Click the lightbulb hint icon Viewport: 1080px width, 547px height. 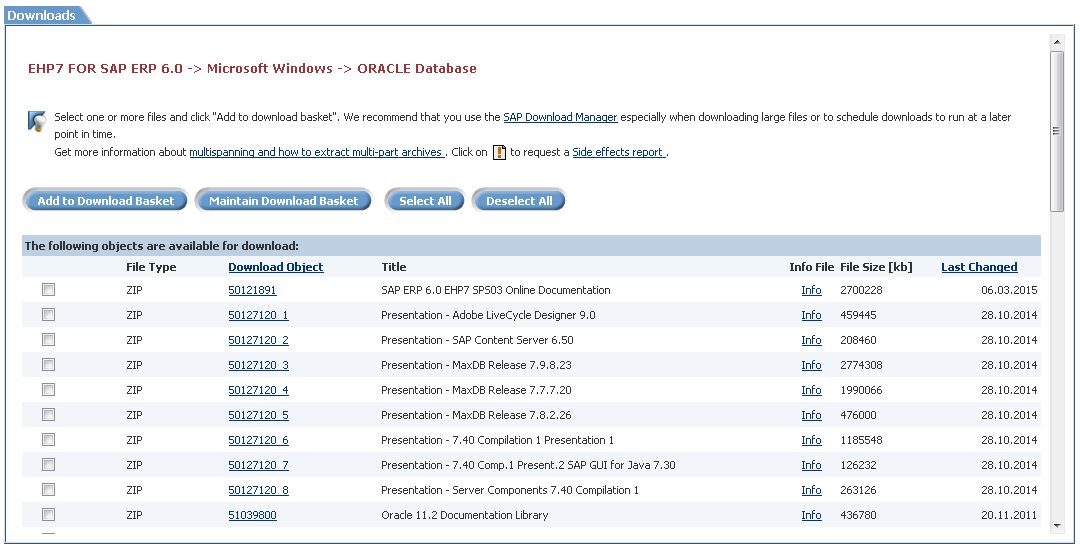pos(37,121)
